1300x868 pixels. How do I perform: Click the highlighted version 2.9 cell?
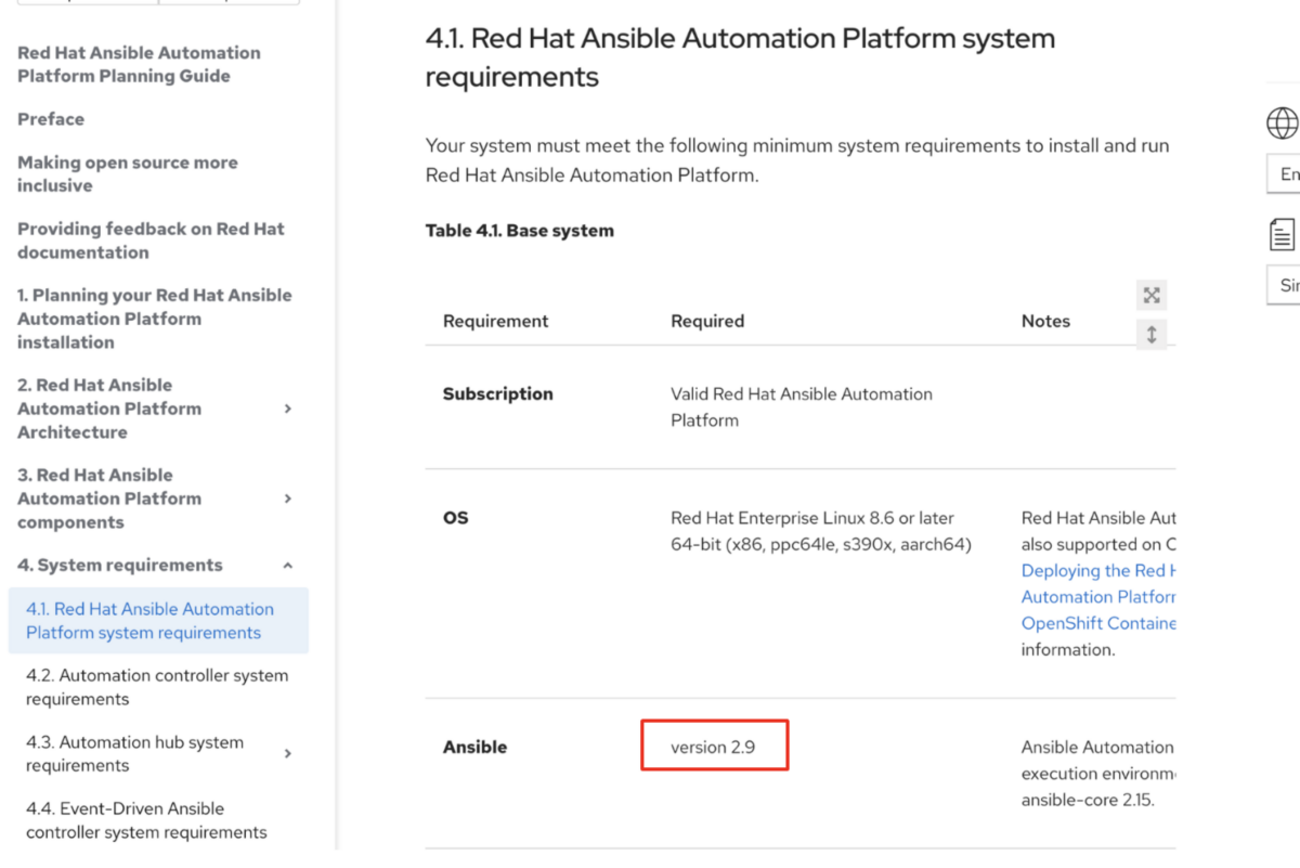tap(713, 747)
